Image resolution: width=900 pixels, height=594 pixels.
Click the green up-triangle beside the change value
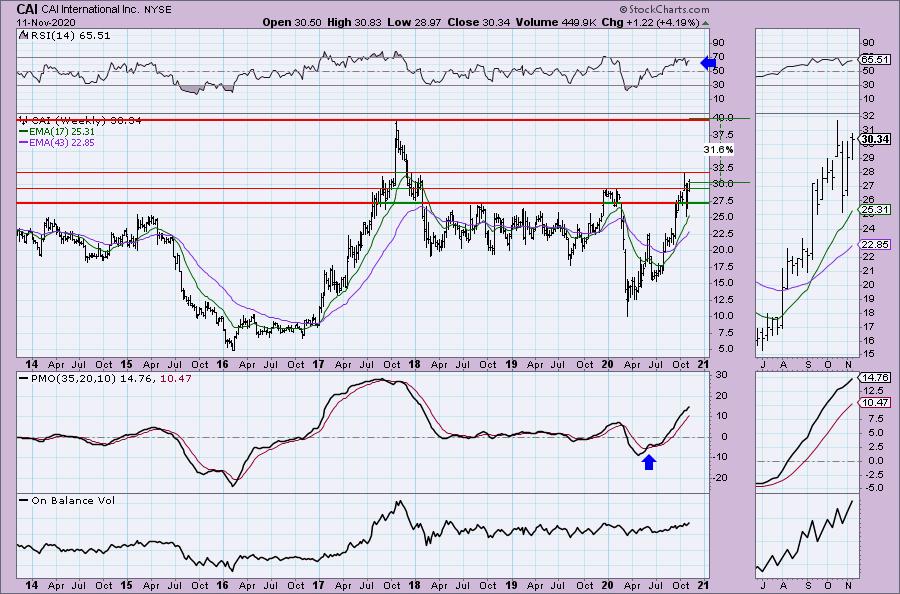pyautogui.click(x=705, y=23)
